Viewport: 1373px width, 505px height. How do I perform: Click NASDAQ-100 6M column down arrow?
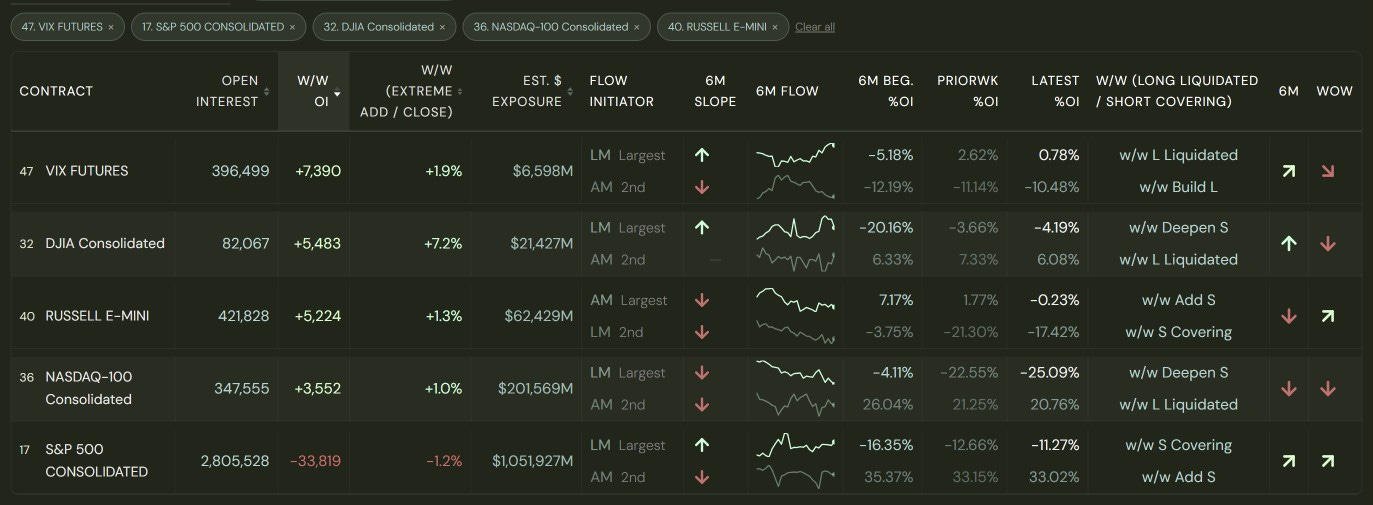pos(1289,389)
